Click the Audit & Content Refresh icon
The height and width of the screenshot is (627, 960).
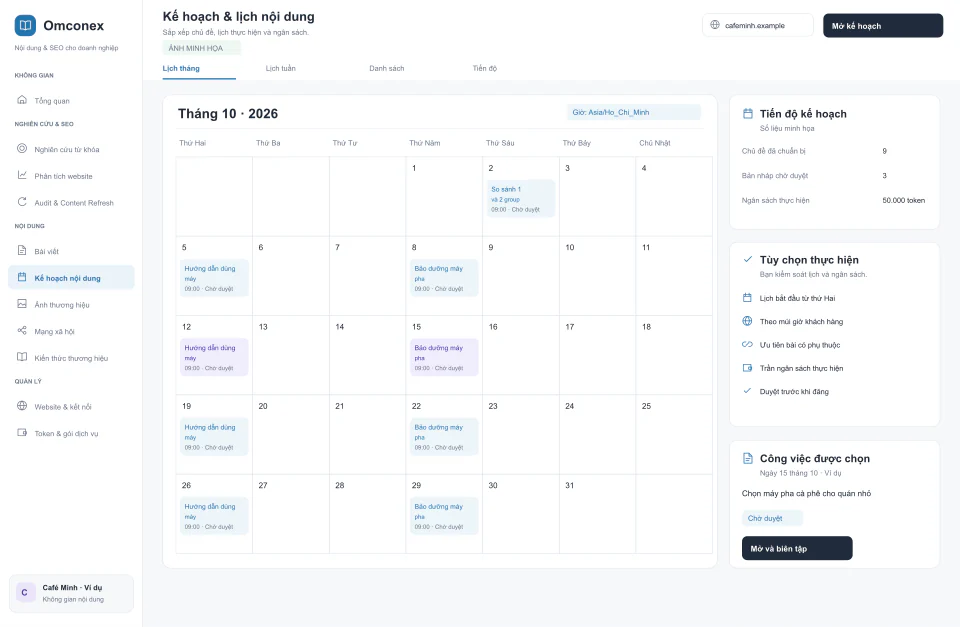coord(22,202)
